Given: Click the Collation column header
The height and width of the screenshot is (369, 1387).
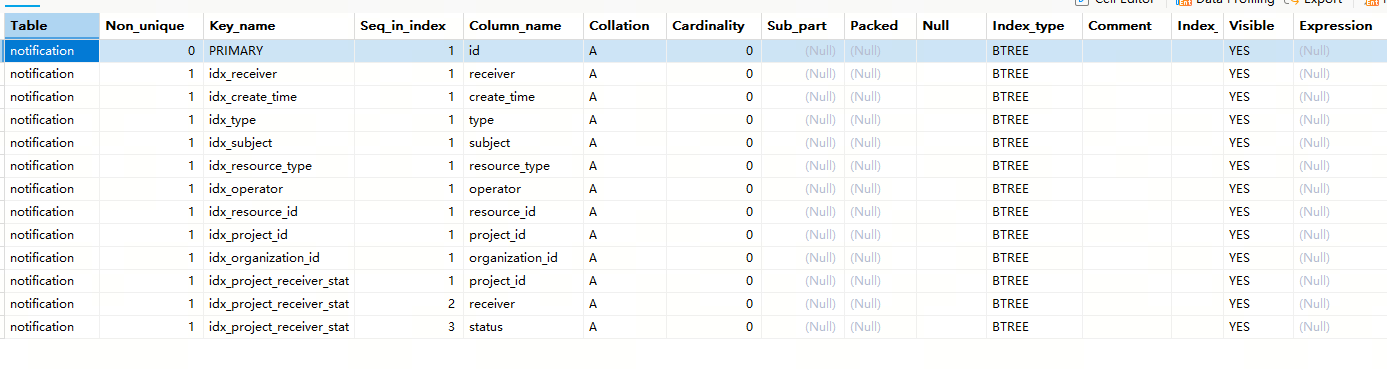Looking at the screenshot, I should (x=625, y=26).
